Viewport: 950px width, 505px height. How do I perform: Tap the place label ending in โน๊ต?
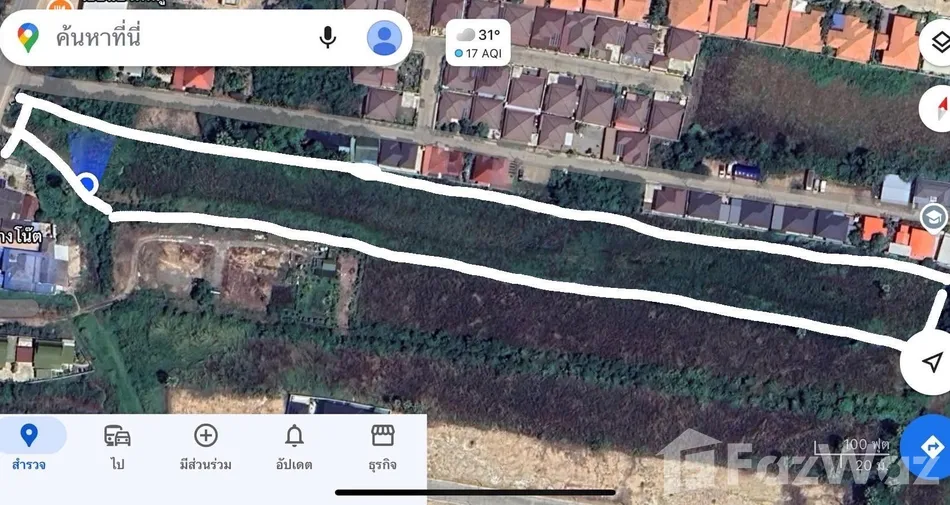(x=21, y=237)
